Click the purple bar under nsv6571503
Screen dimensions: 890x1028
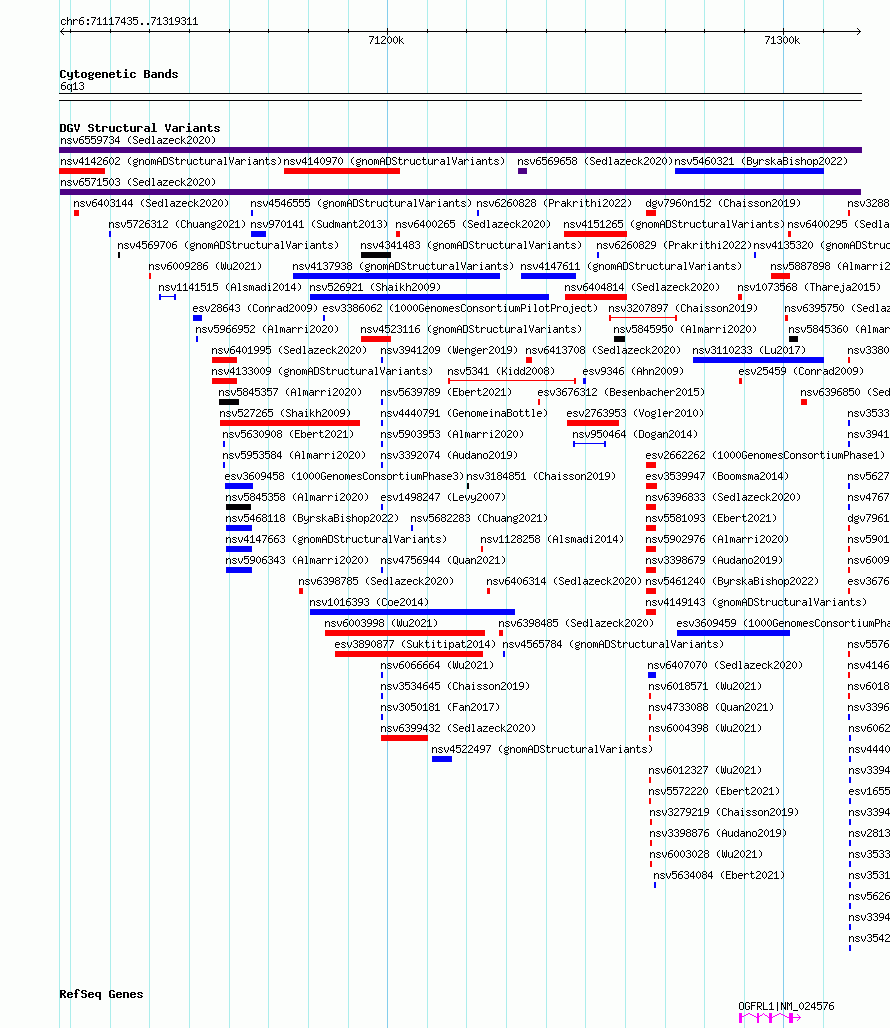(460, 192)
